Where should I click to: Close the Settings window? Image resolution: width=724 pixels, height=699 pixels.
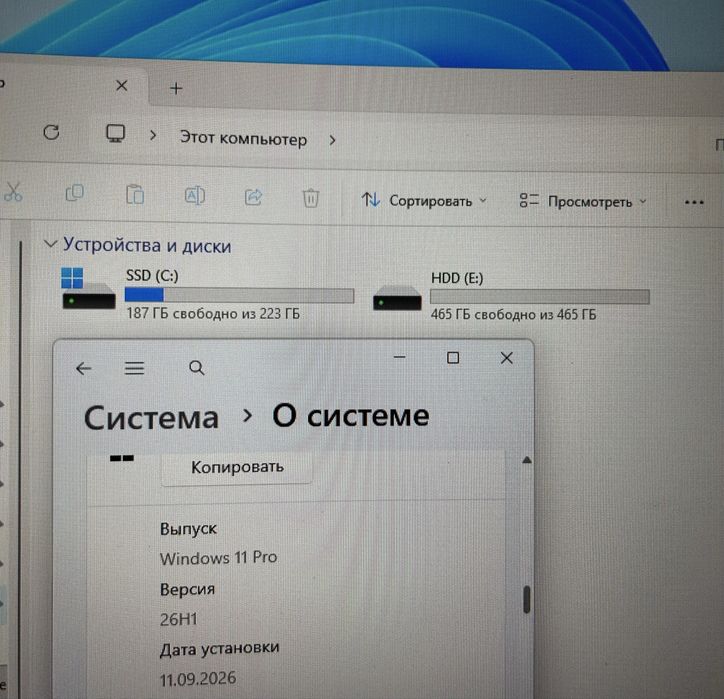(x=507, y=358)
